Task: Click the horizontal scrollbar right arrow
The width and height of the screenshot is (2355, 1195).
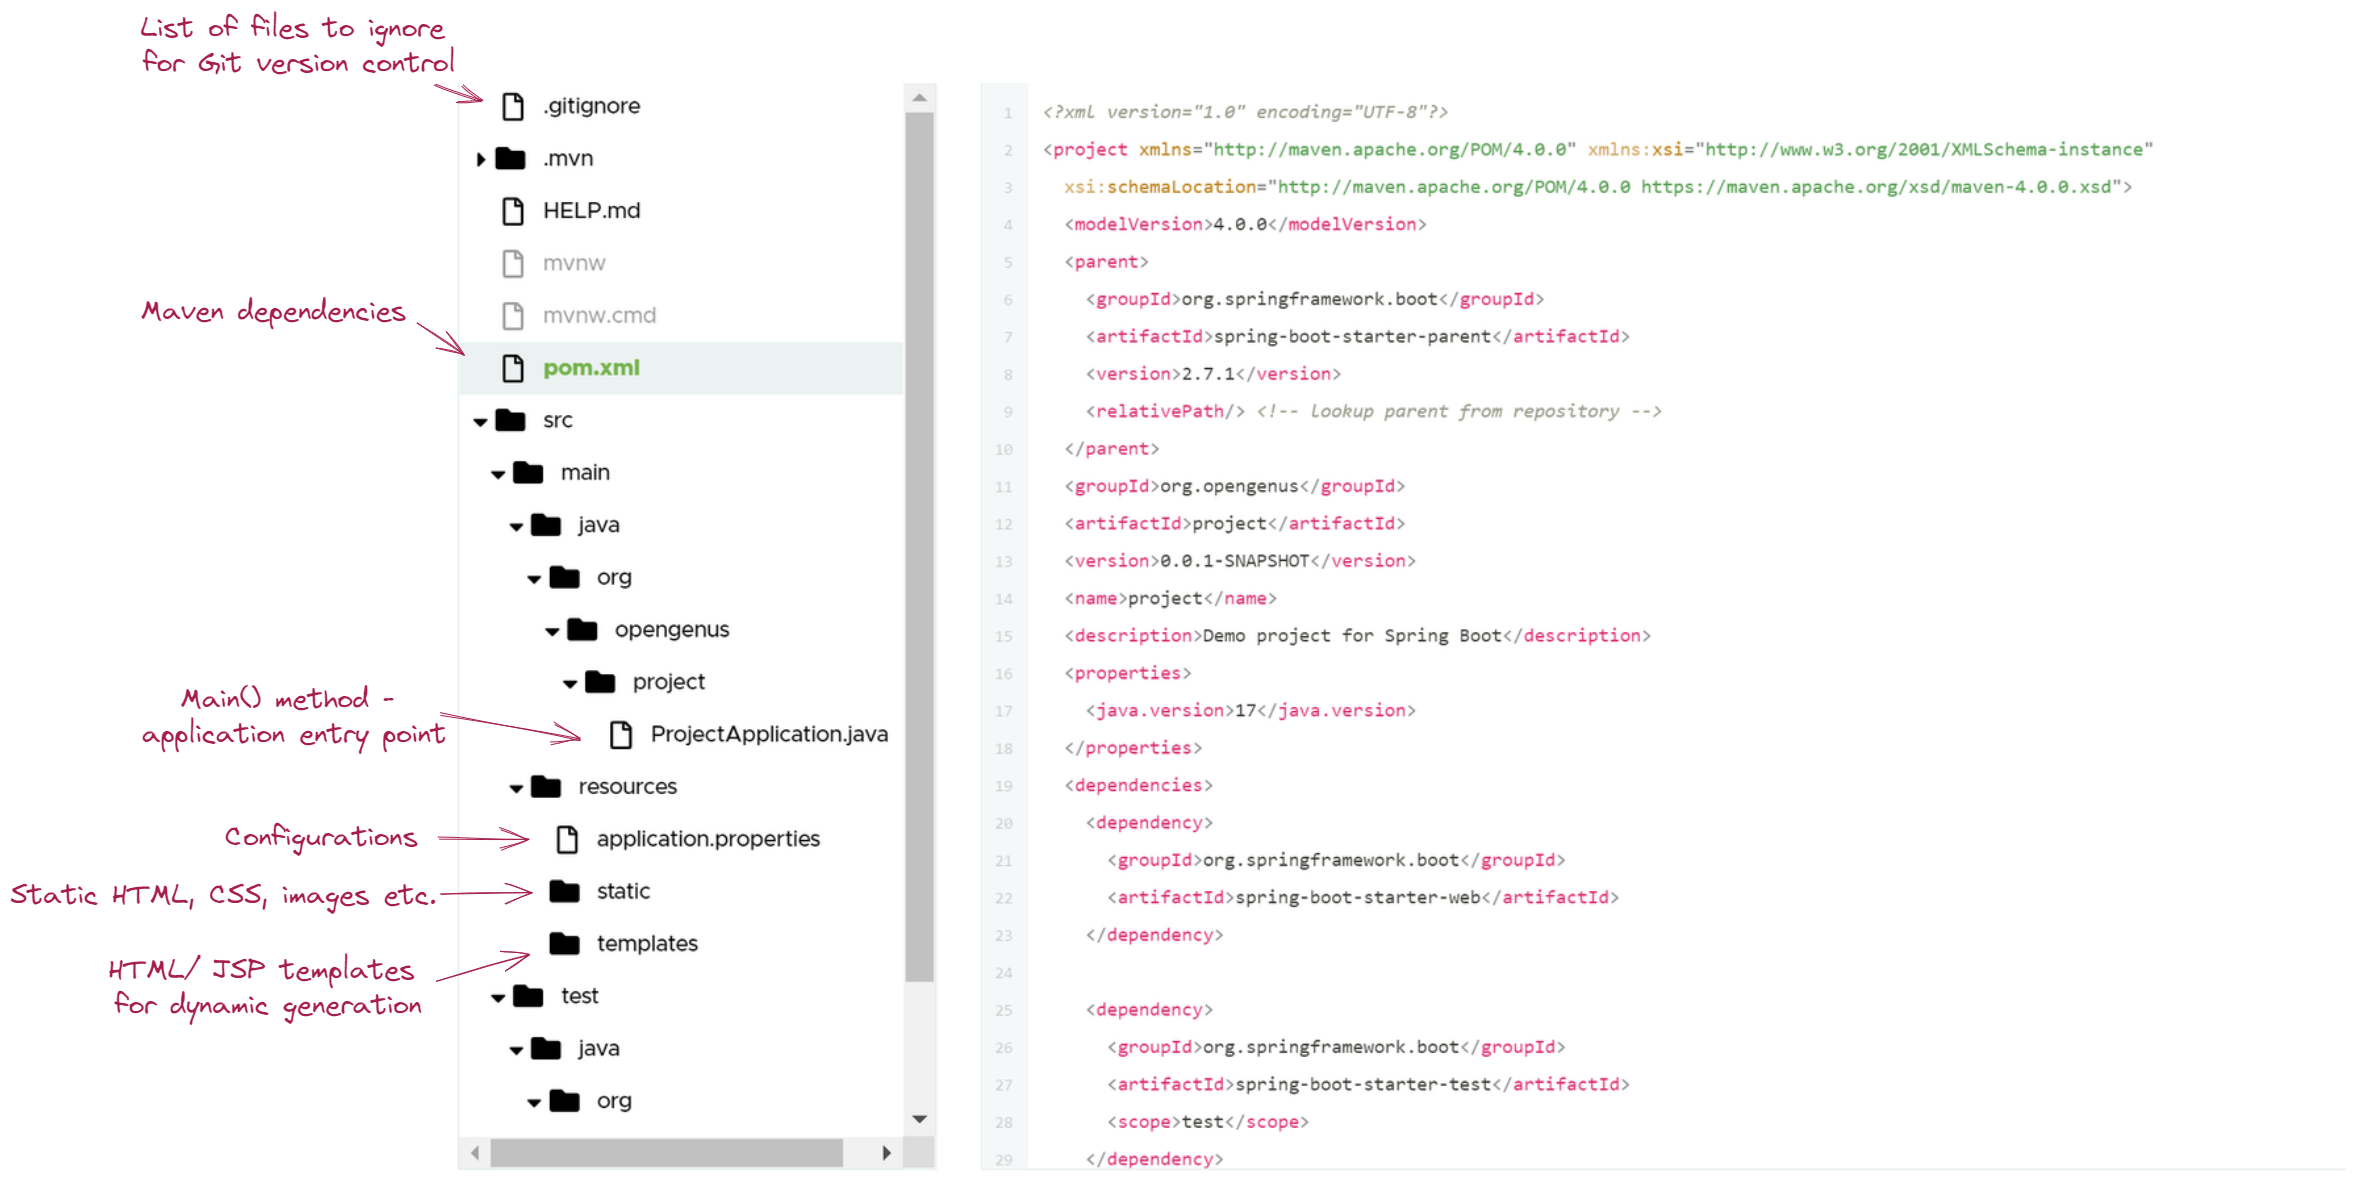Action: (886, 1153)
